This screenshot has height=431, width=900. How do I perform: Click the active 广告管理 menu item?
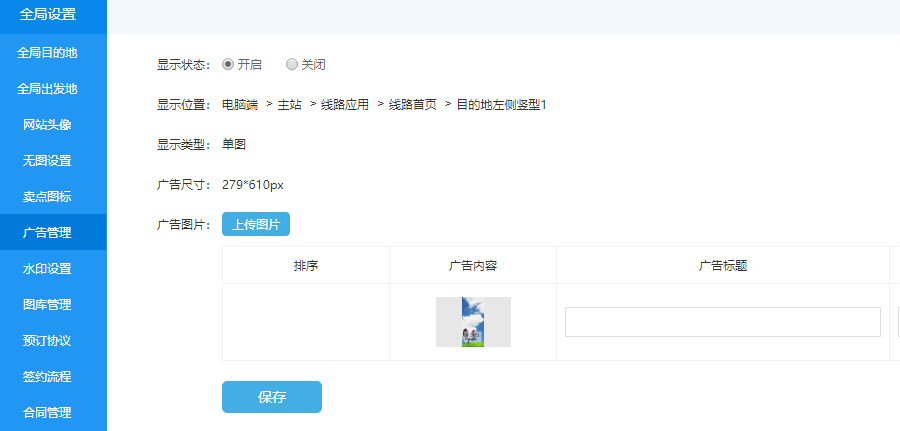(47, 233)
